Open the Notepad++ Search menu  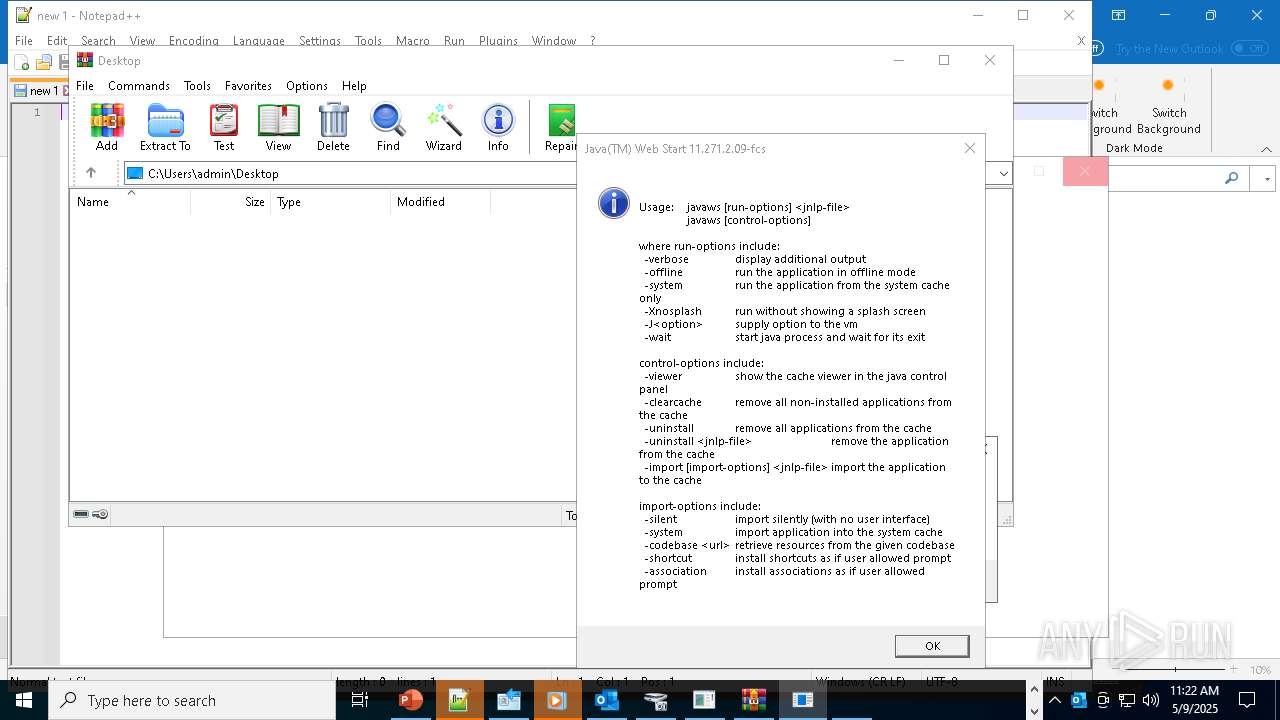click(x=98, y=41)
